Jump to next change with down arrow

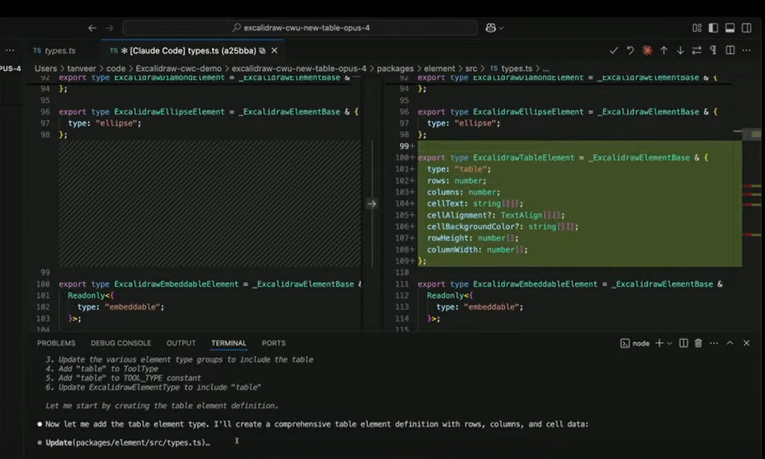(x=680, y=50)
